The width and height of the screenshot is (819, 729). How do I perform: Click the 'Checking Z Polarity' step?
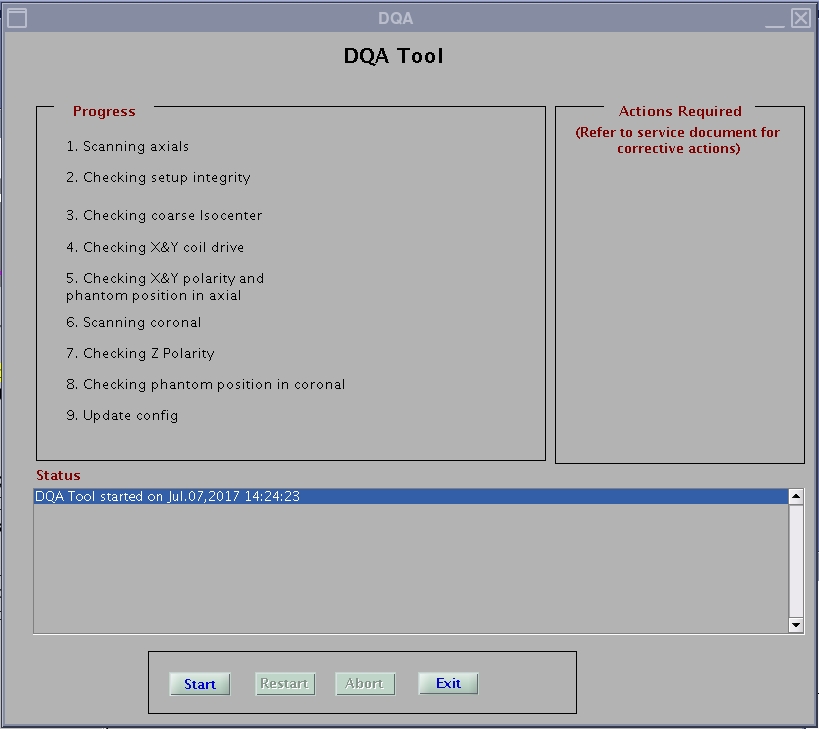click(x=140, y=354)
